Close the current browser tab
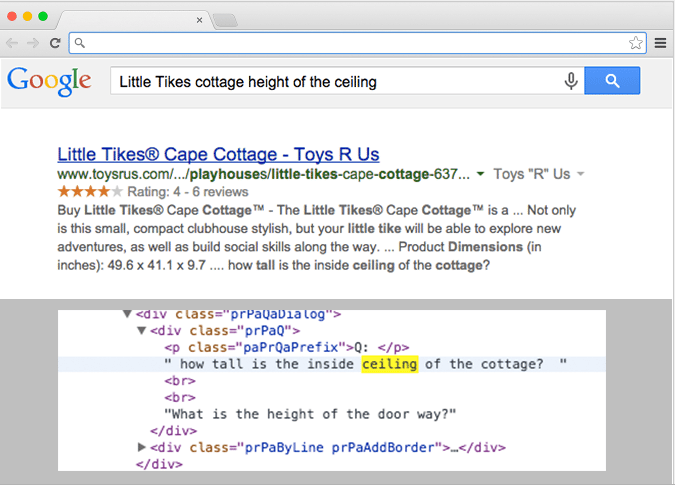This screenshot has height=485, width=675. tap(199, 20)
